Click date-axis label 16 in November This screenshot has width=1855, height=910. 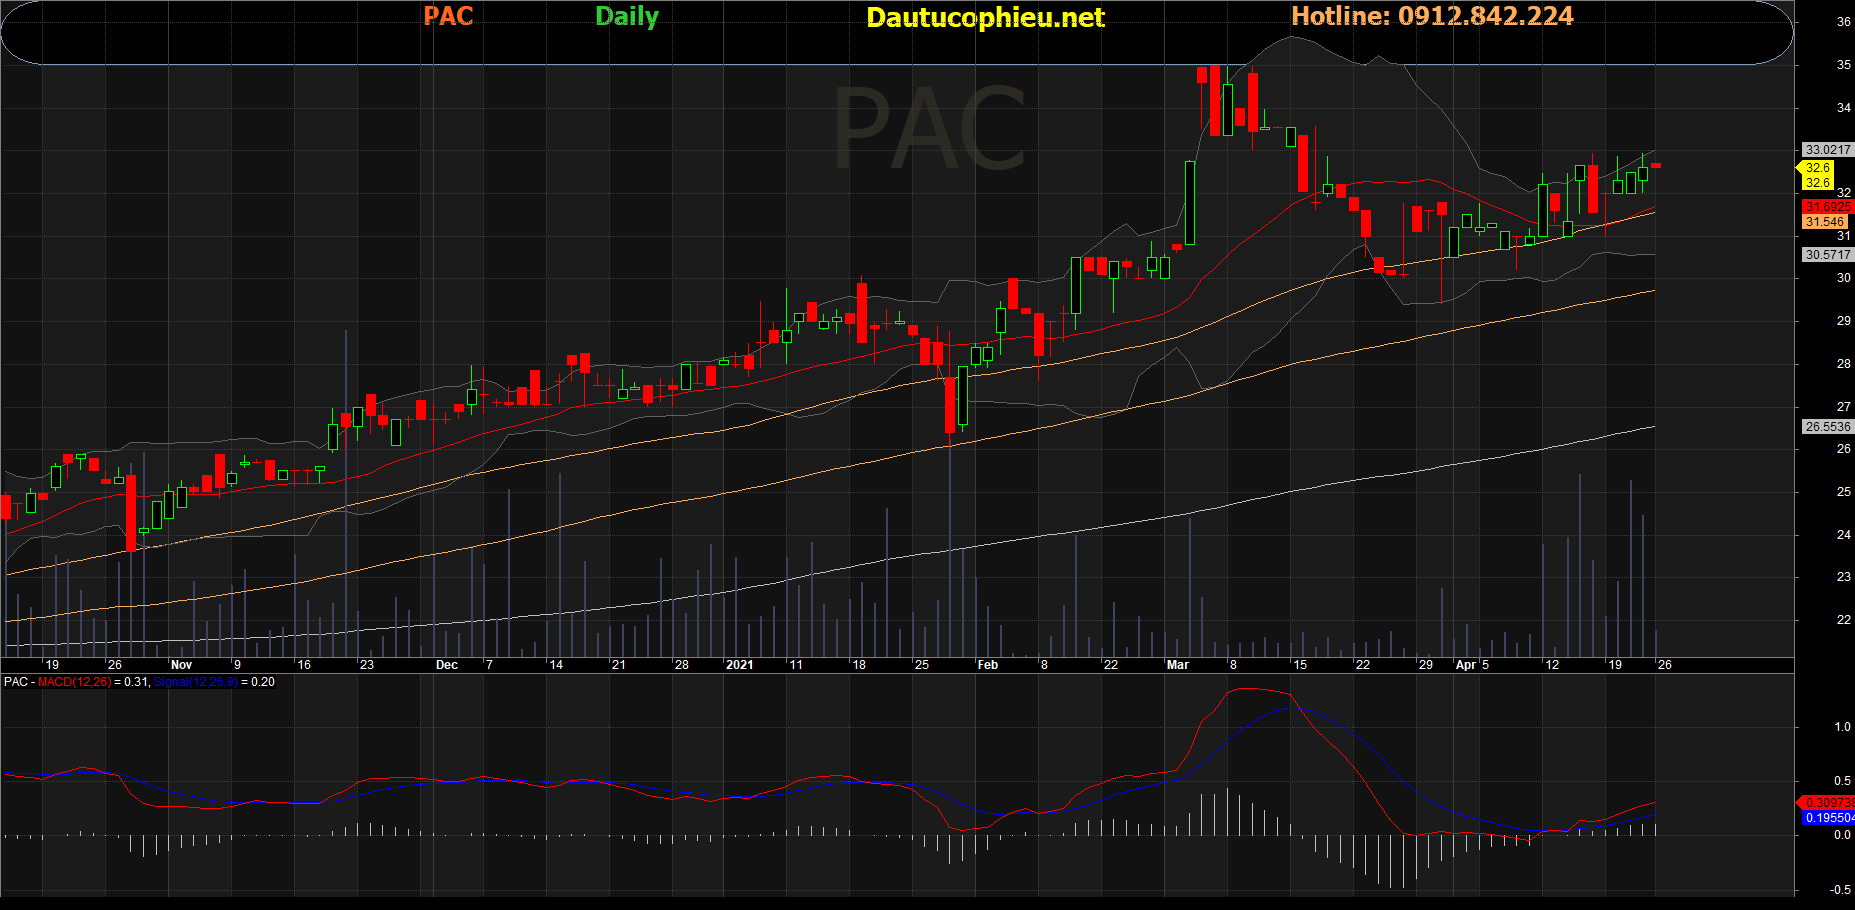pyautogui.click(x=304, y=665)
